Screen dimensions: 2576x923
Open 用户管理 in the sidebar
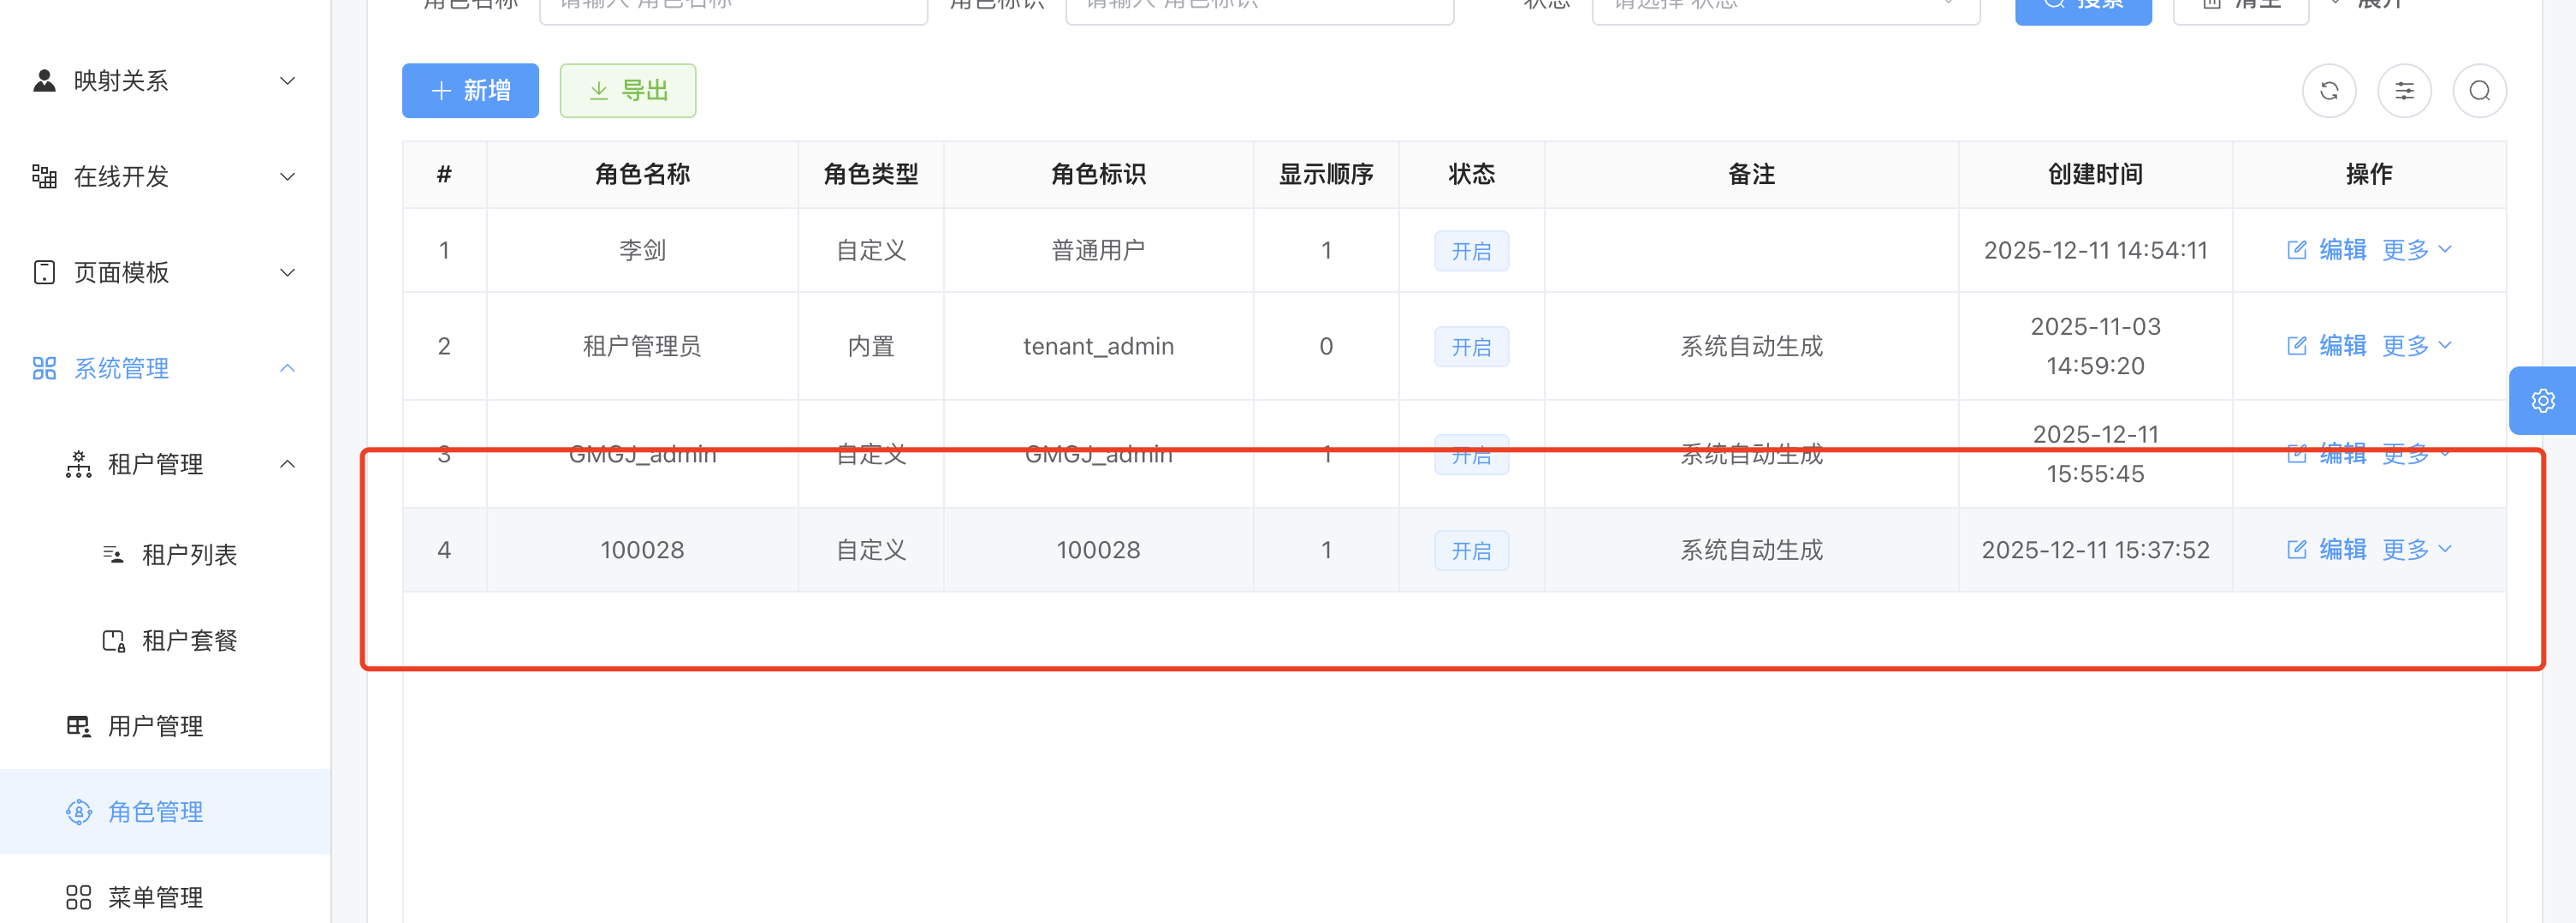(x=155, y=726)
